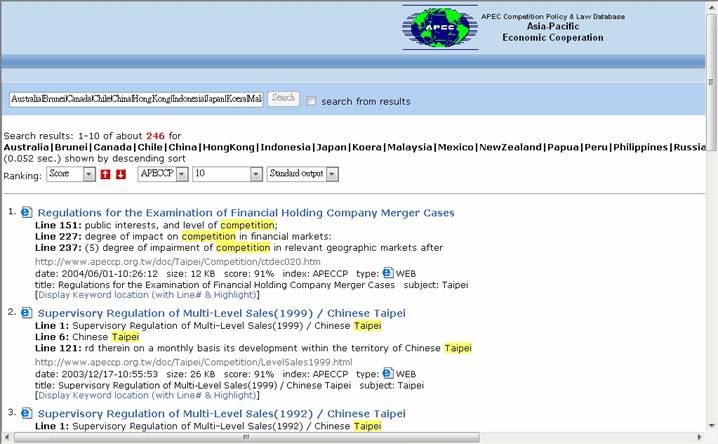Click the Search button
718x444 pixels.
(283, 98)
